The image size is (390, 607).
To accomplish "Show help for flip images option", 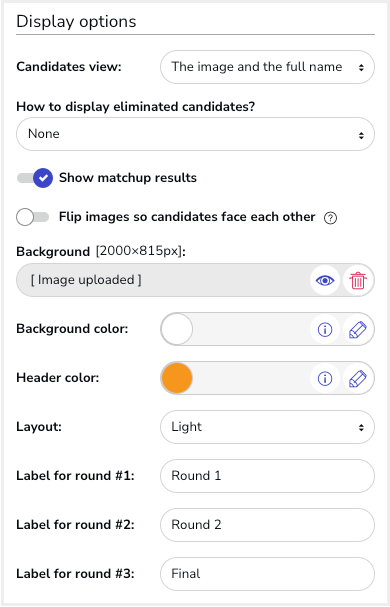I will point(330,218).
